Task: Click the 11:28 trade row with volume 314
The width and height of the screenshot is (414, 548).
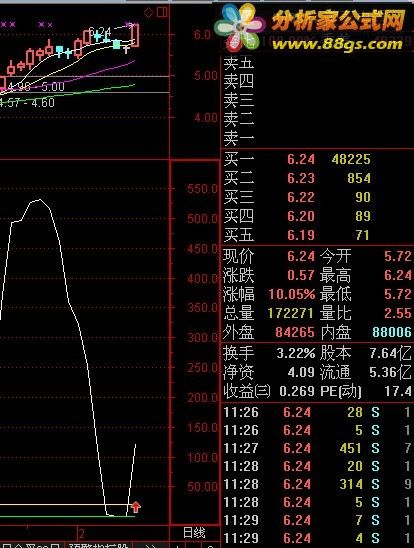Action: (317, 484)
